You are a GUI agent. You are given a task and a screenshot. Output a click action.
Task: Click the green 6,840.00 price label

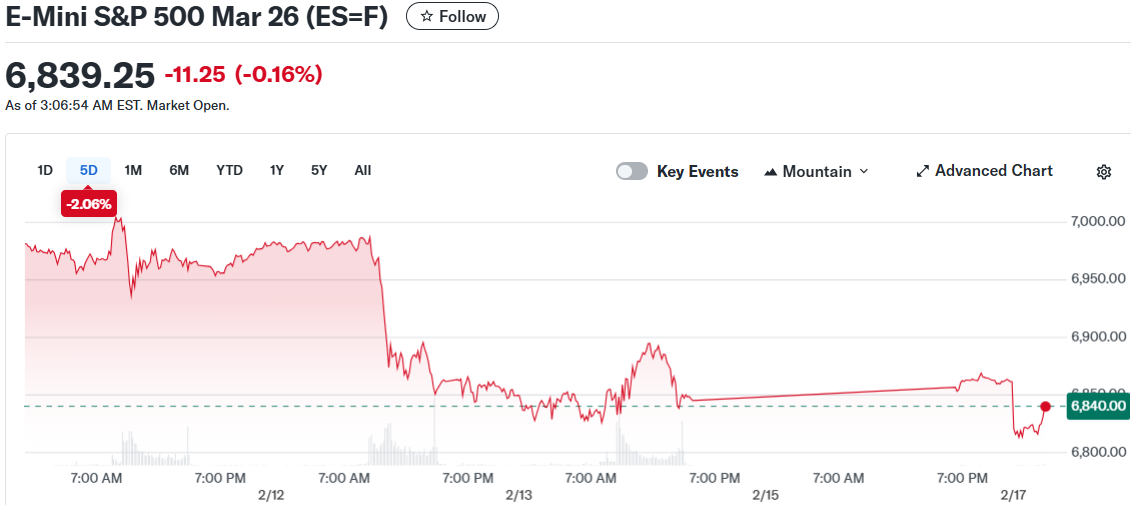(x=1098, y=406)
